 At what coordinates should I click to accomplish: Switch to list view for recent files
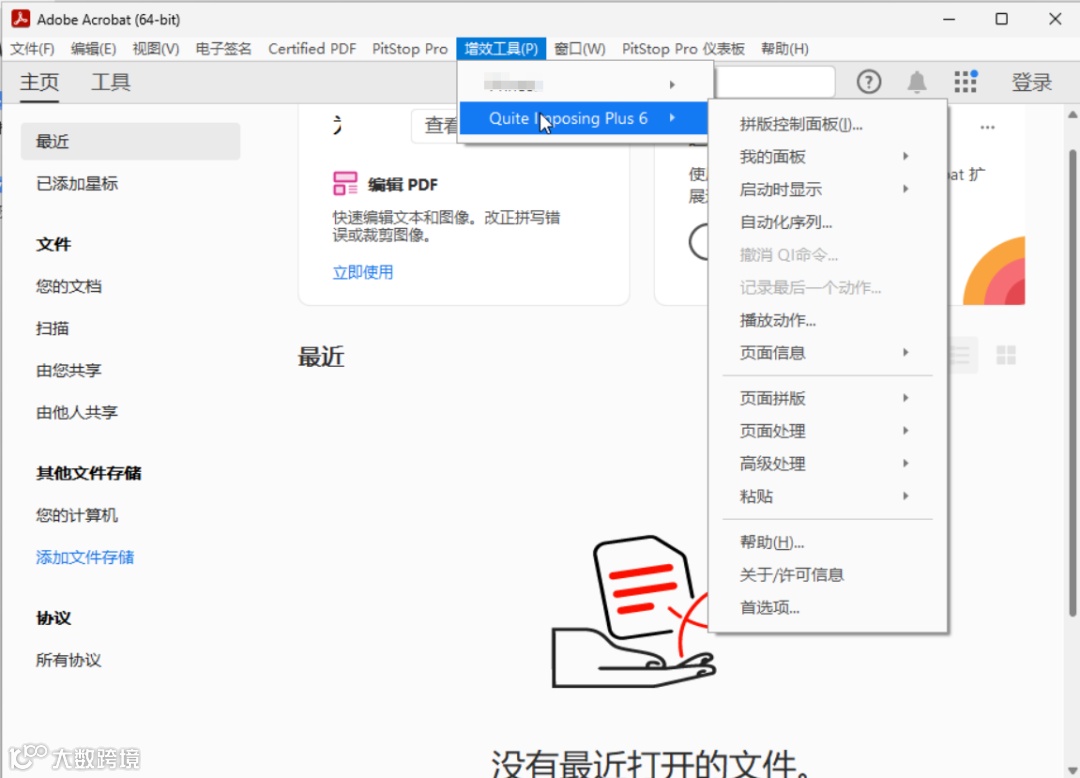coord(959,355)
